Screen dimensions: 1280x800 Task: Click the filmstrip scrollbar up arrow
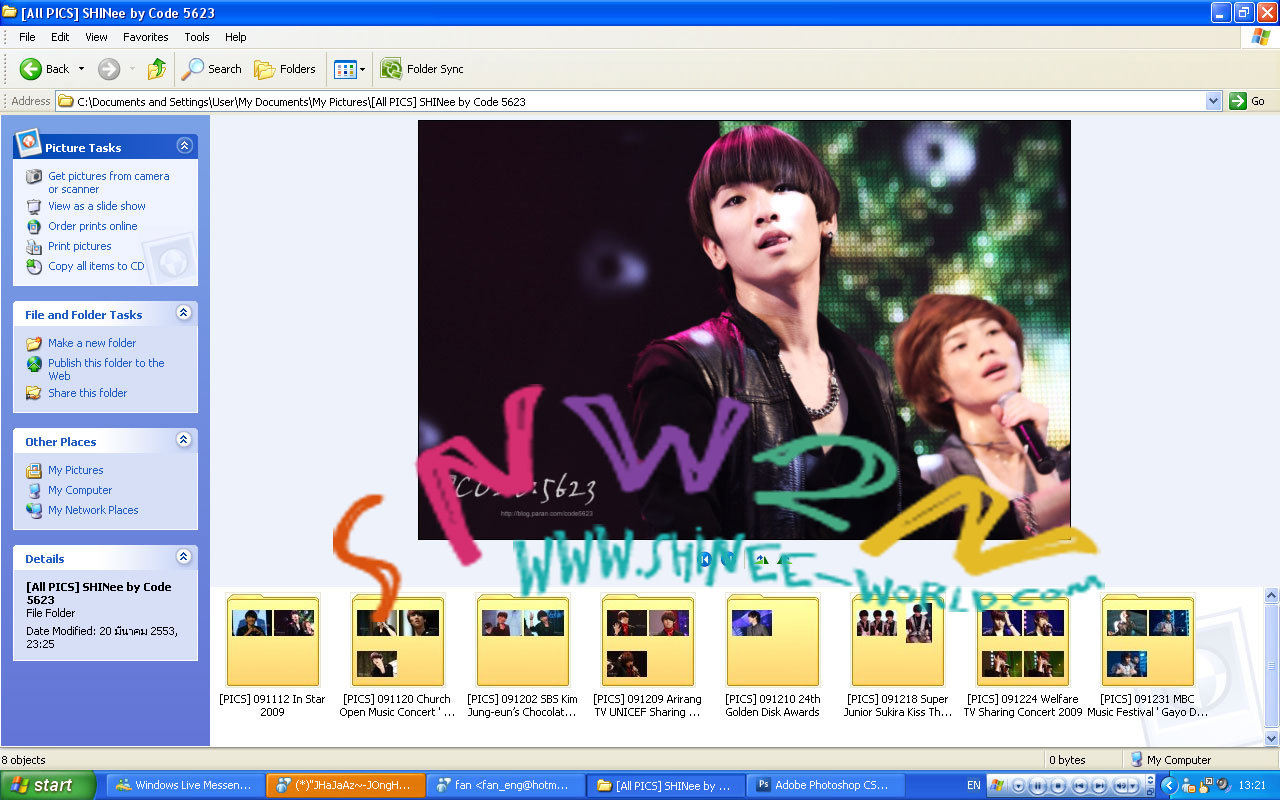pos(1272,595)
